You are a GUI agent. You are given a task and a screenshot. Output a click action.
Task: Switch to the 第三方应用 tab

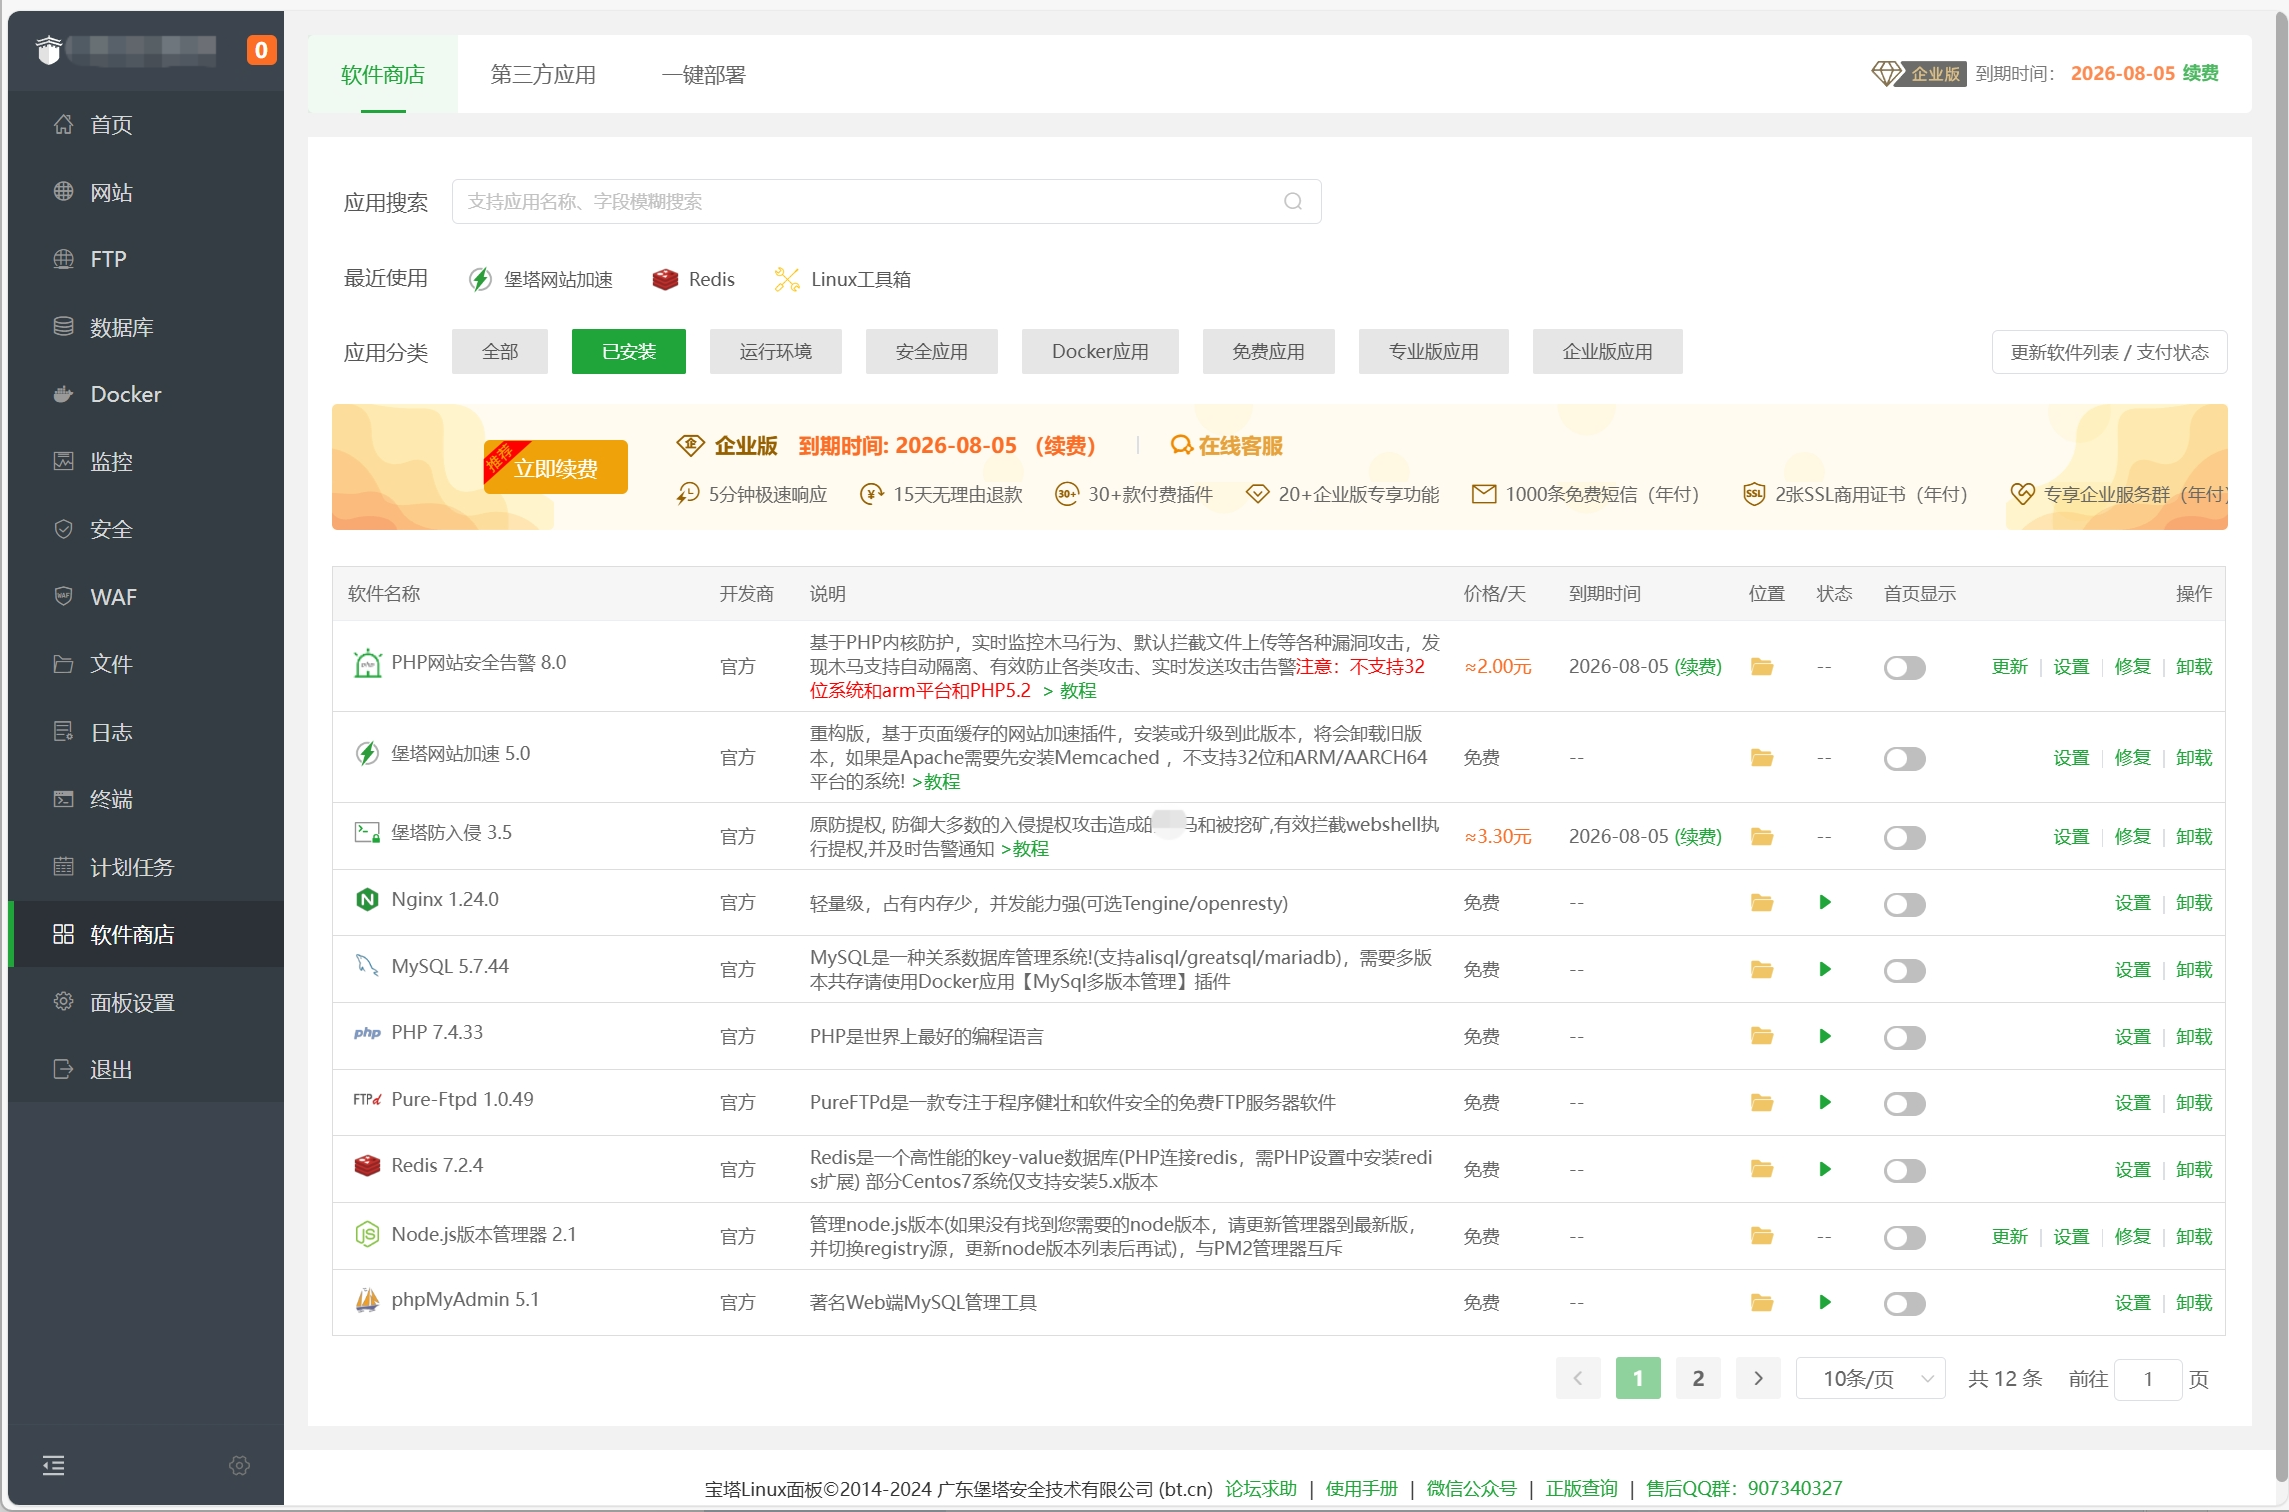[543, 75]
